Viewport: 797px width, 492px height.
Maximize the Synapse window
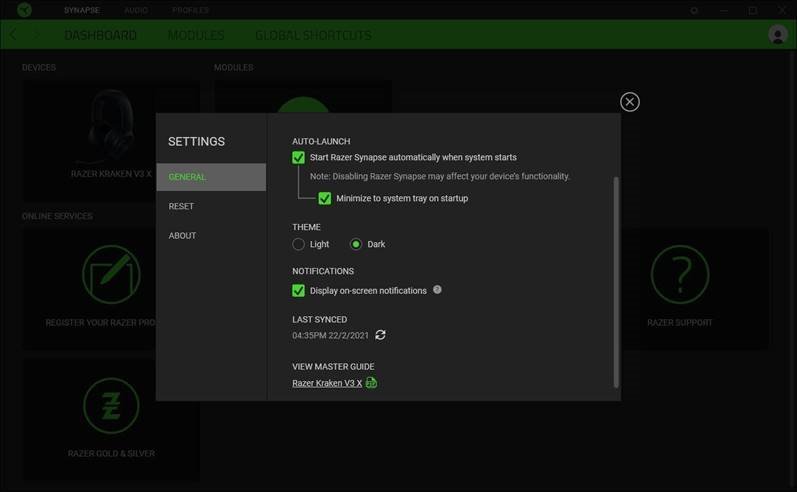click(x=753, y=10)
